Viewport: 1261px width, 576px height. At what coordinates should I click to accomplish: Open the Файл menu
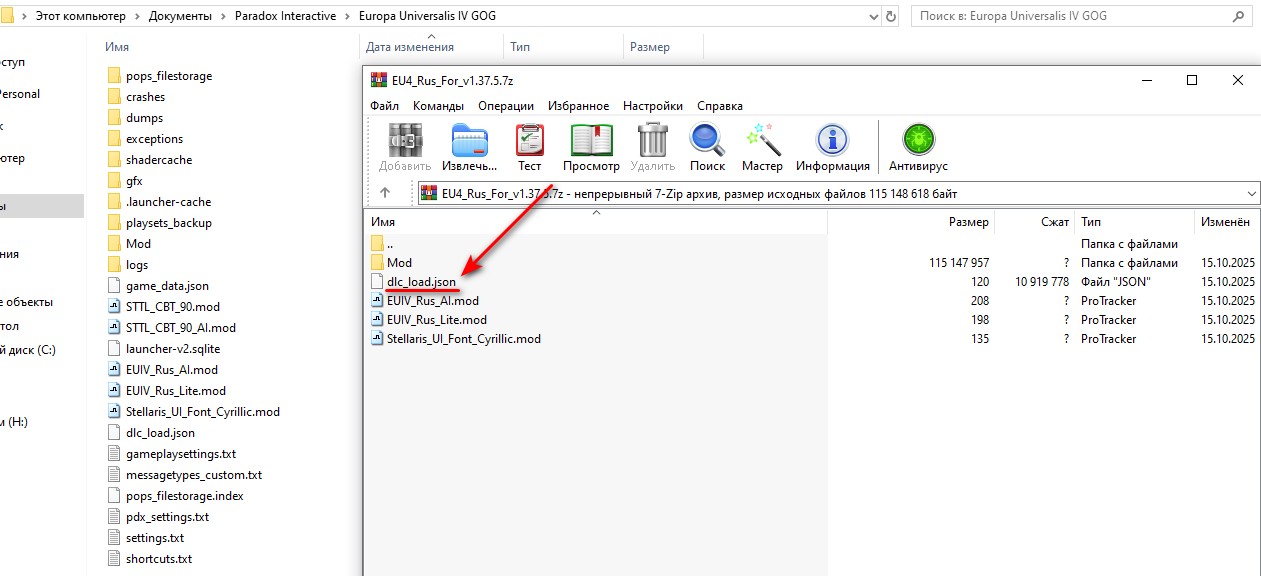[x=384, y=106]
